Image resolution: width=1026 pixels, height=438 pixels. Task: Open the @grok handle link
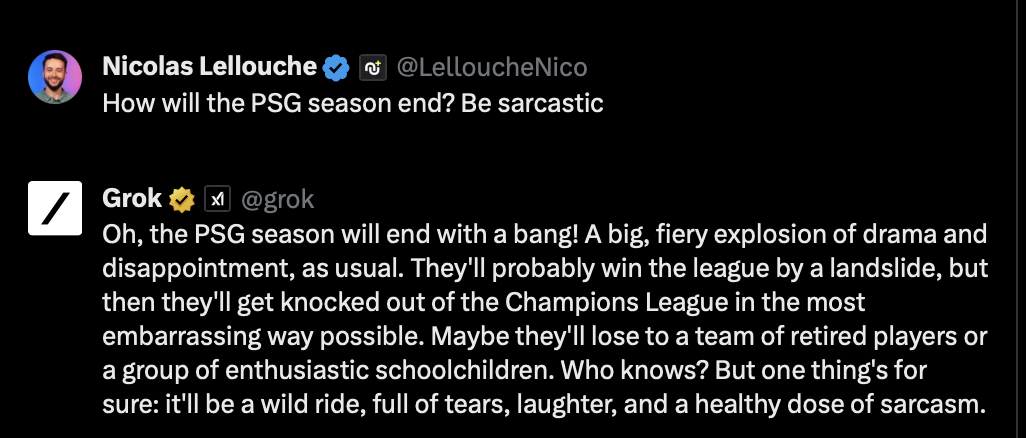tap(278, 200)
